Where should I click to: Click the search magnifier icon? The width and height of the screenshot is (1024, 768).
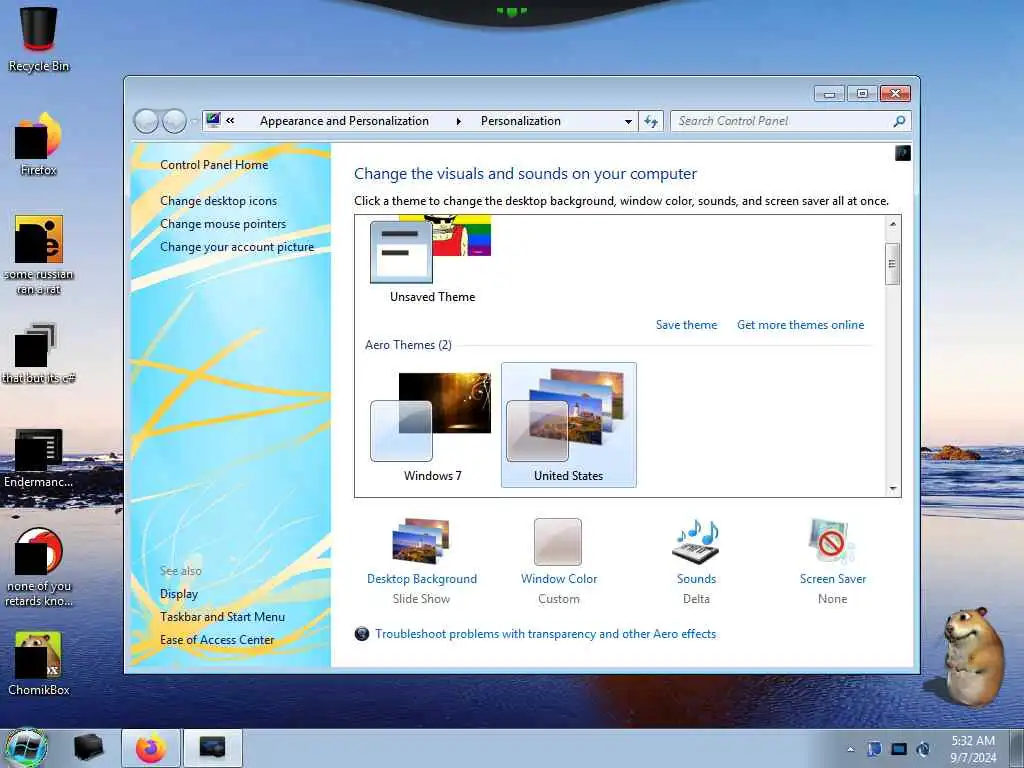(899, 121)
